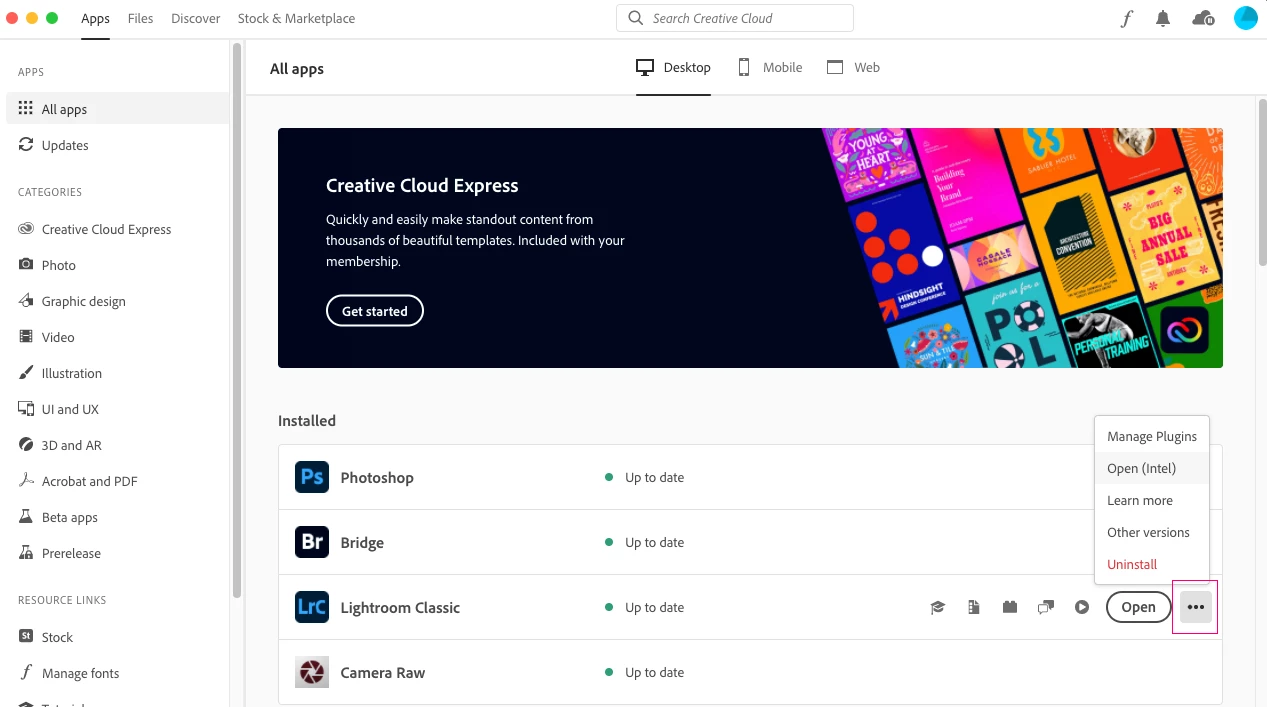
Task: Click the left sidebar scrollbar
Action: (237, 320)
